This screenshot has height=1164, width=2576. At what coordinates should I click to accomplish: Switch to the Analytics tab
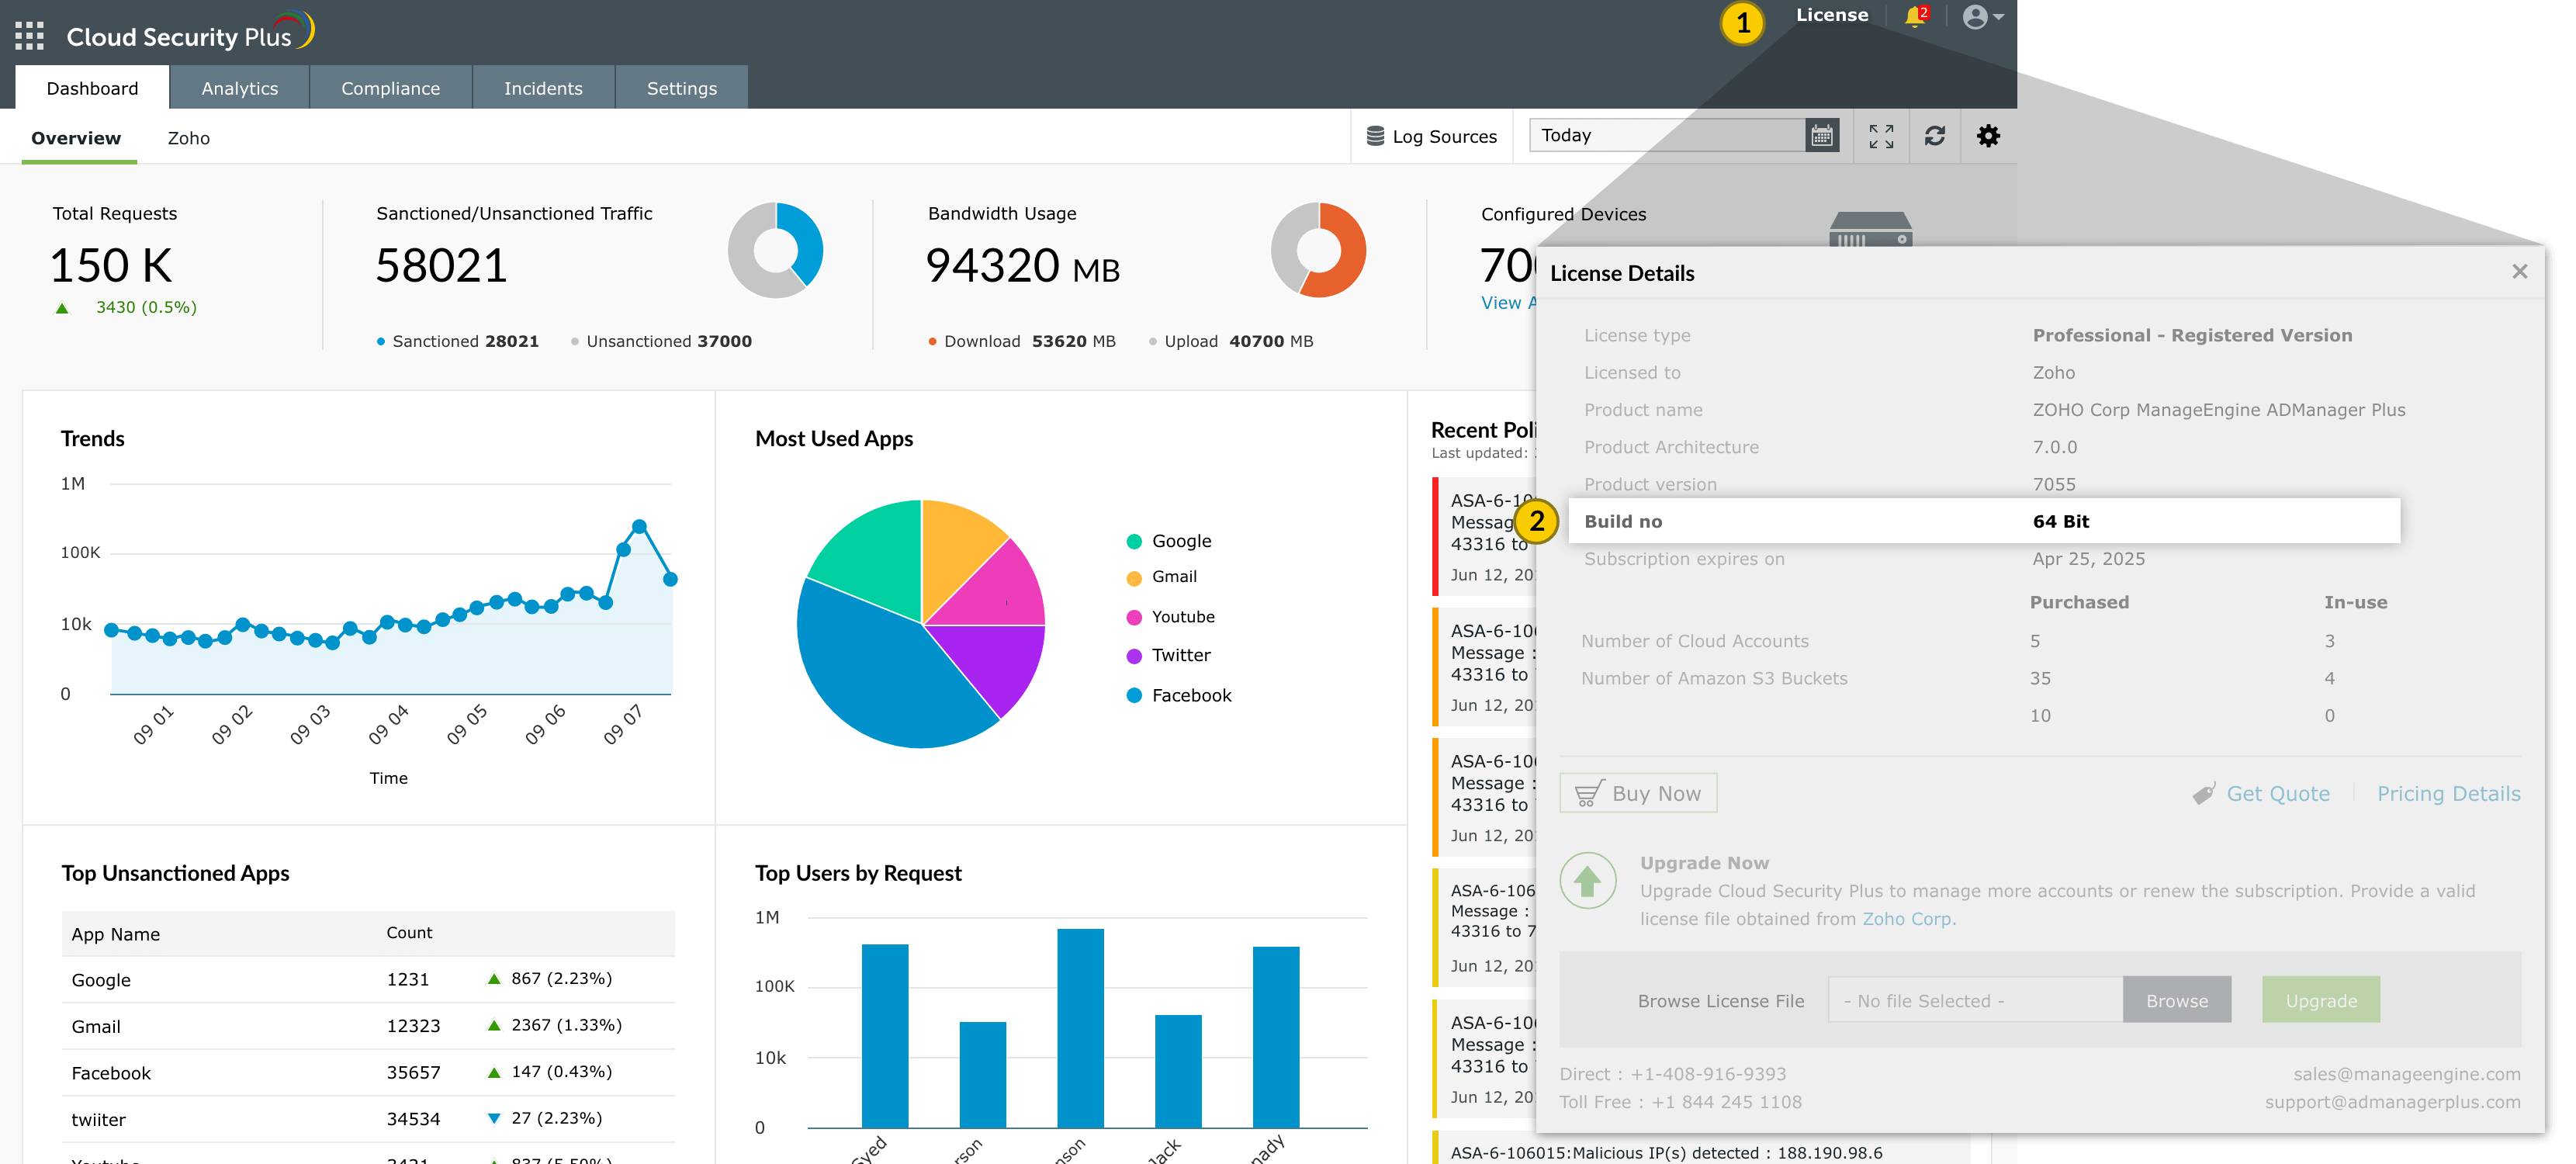(x=240, y=88)
